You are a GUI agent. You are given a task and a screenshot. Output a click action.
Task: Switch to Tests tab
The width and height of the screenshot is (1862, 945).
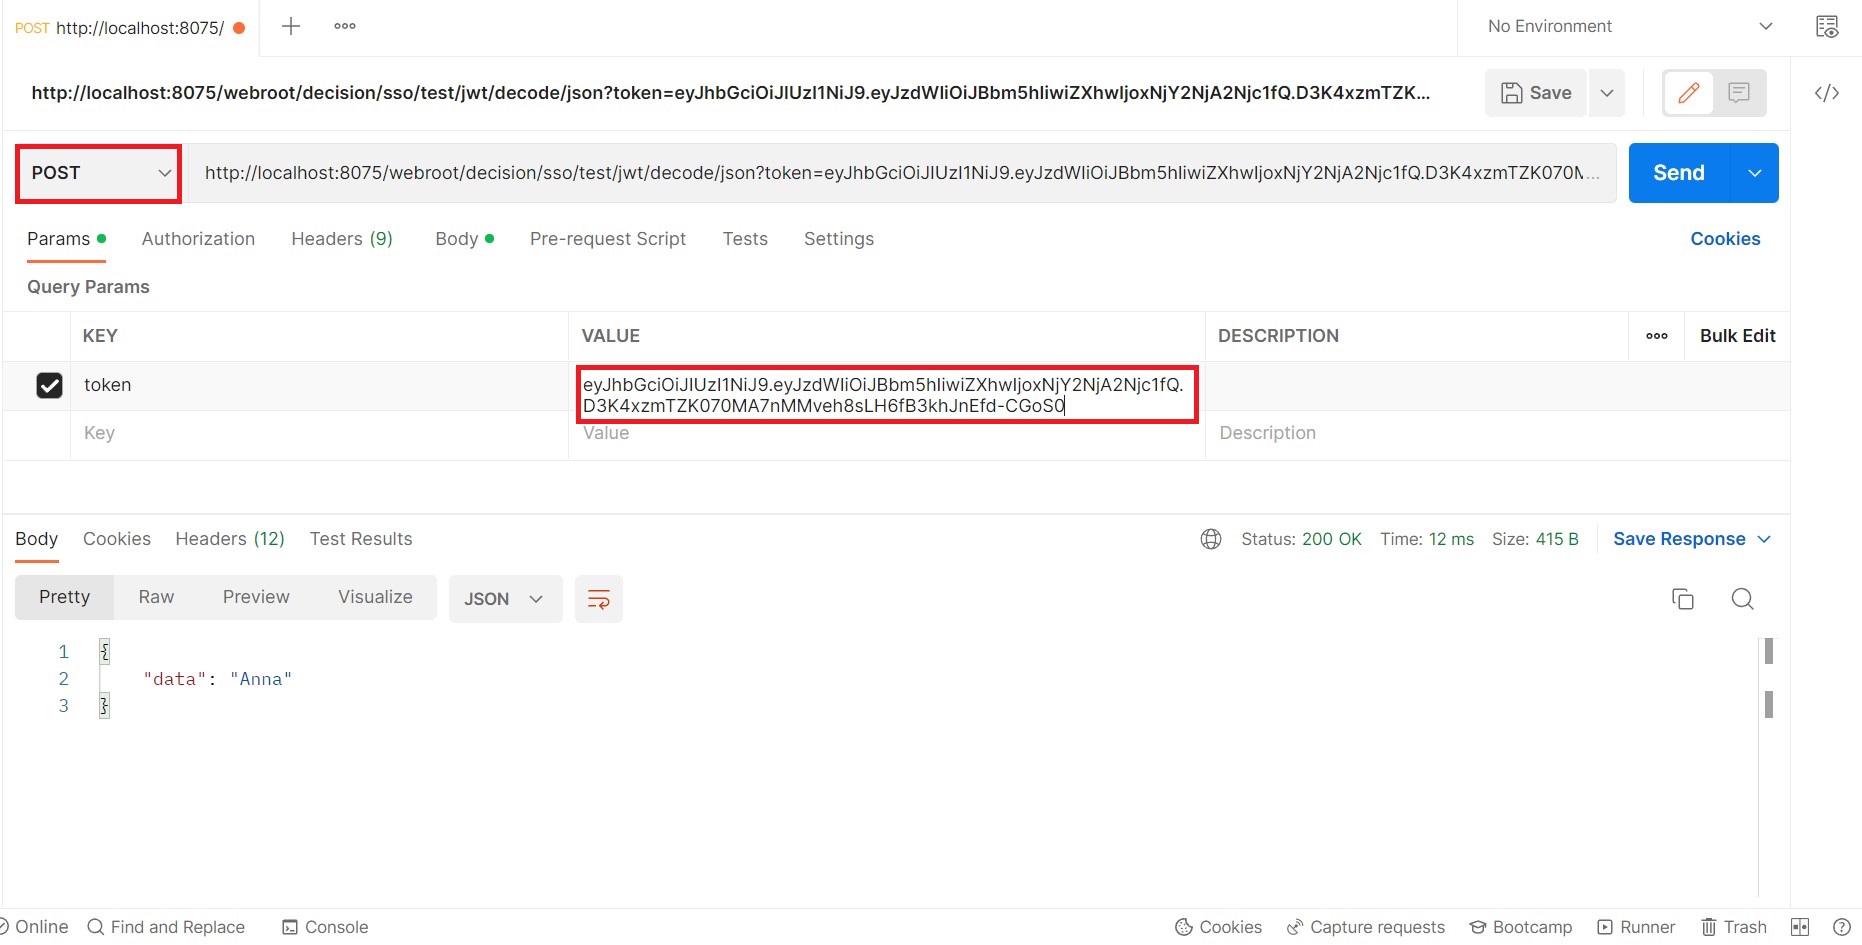pos(745,239)
